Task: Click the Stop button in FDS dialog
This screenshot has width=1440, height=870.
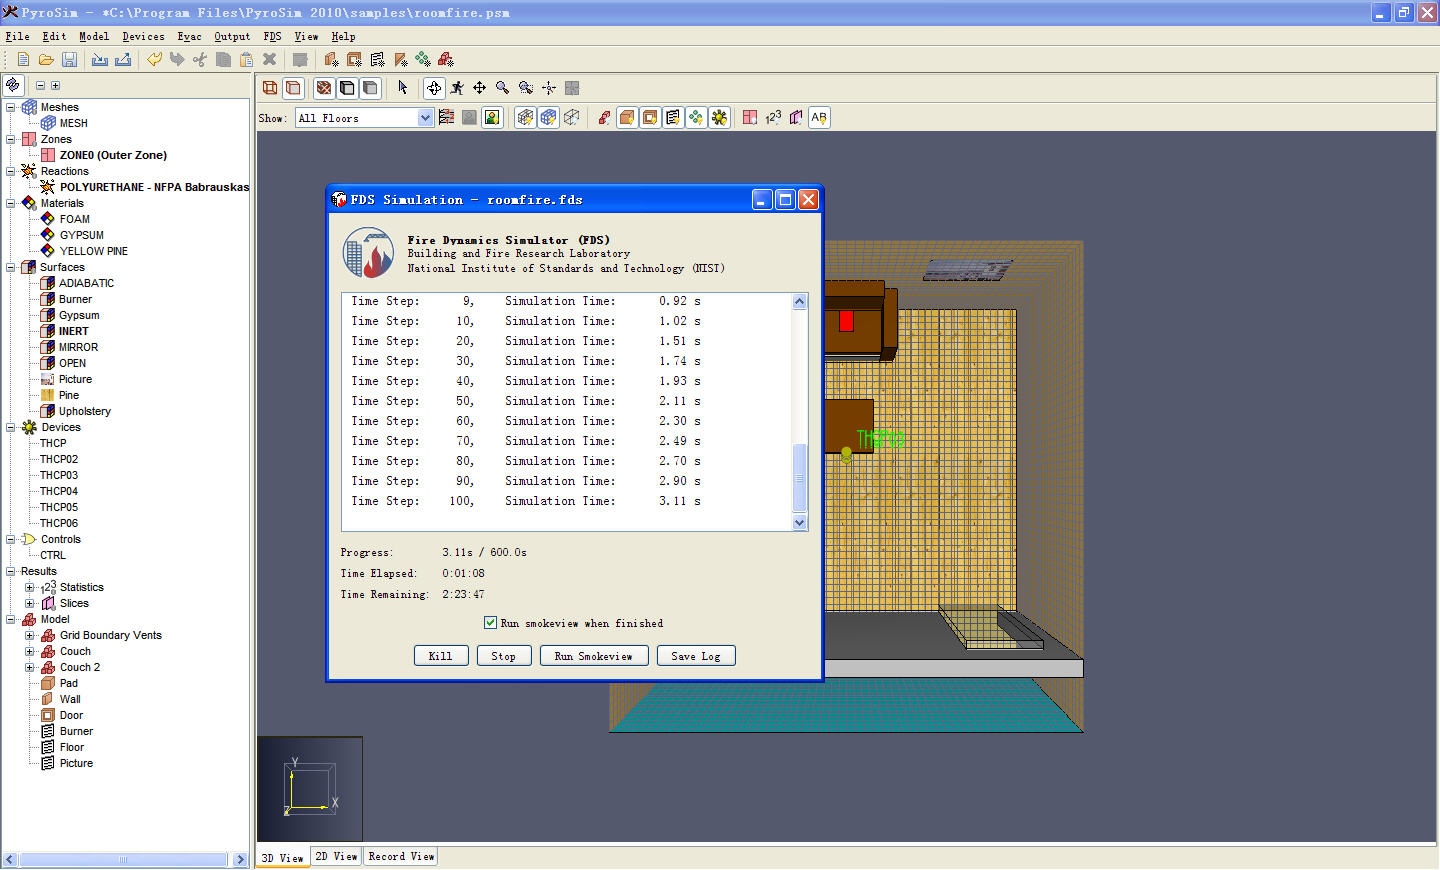Action: point(503,656)
